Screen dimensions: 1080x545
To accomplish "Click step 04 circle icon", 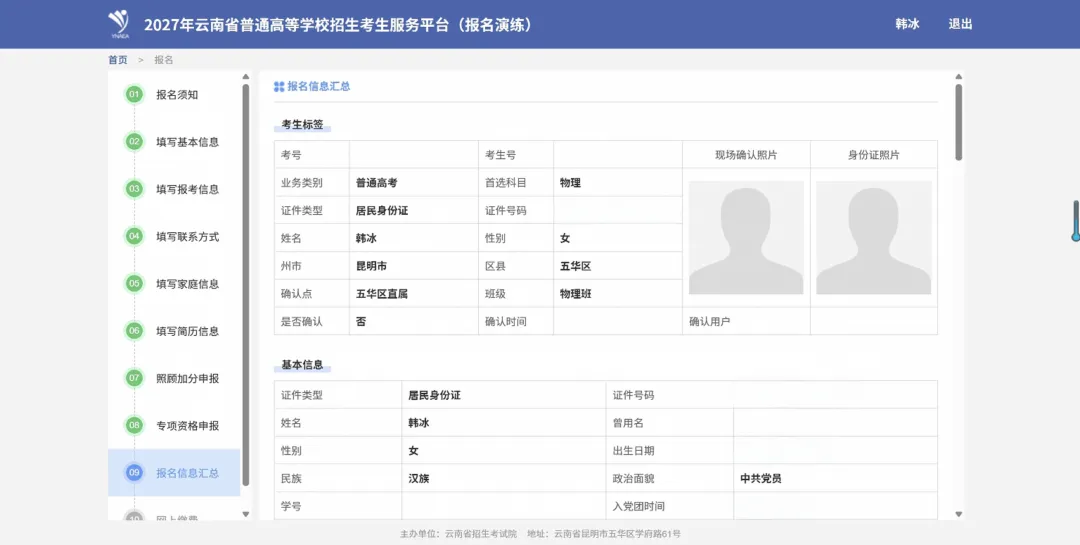I will tap(134, 236).
